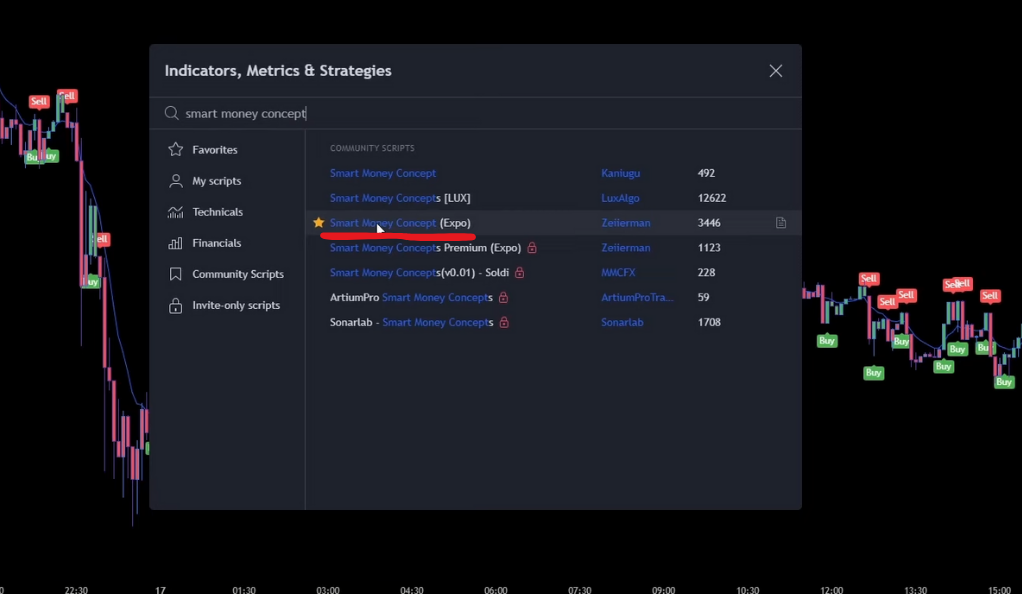Click lock icon on ArtiumPro row
Screen dimensions: 1022x594
503,297
